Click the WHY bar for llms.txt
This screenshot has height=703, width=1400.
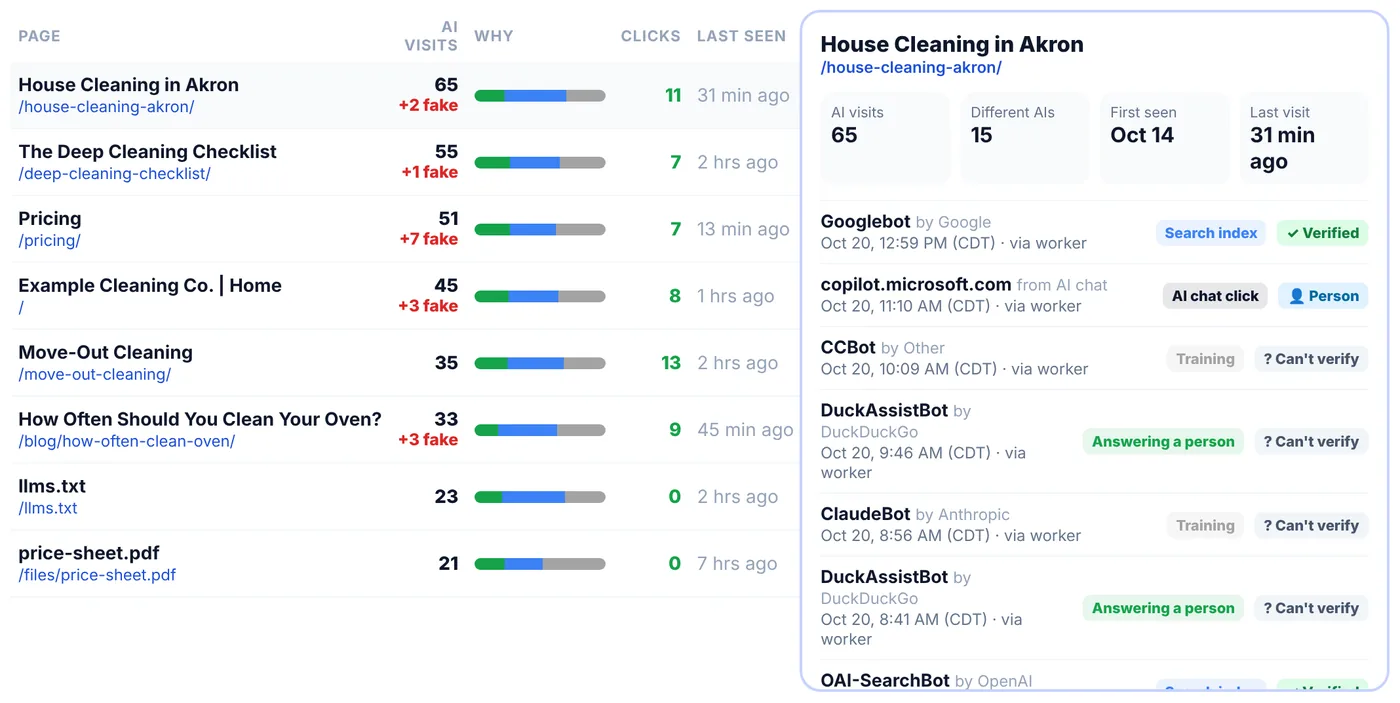pyautogui.click(x=540, y=497)
